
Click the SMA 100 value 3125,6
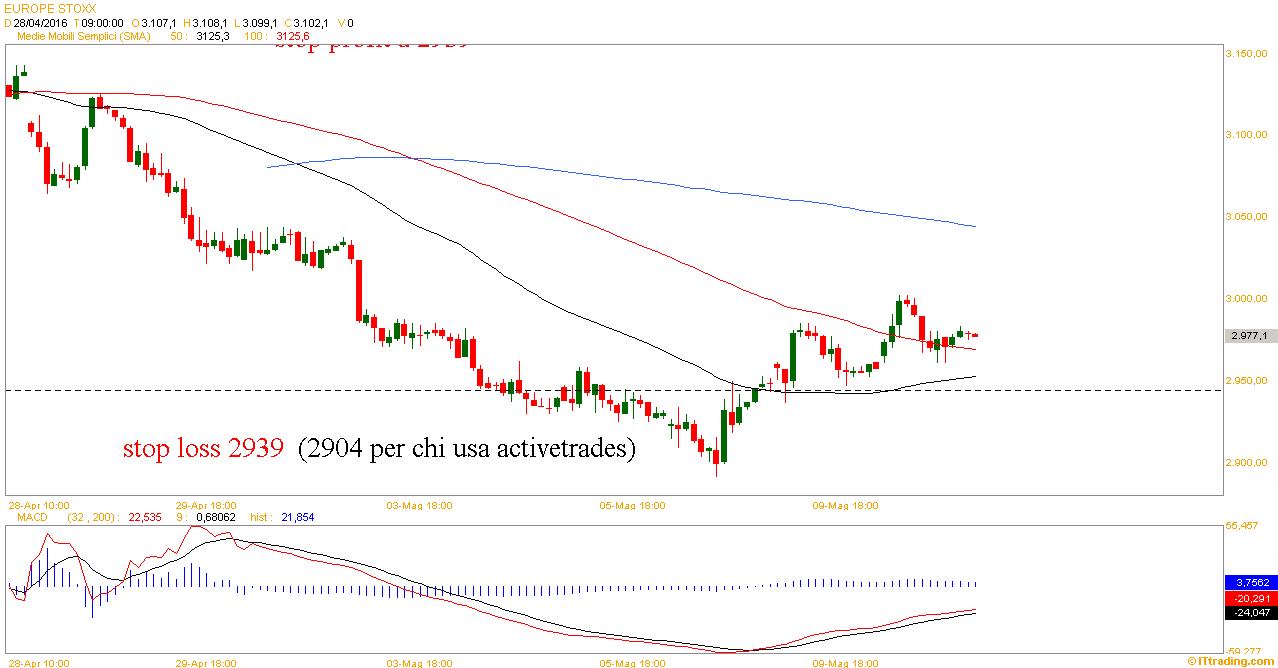coord(293,36)
